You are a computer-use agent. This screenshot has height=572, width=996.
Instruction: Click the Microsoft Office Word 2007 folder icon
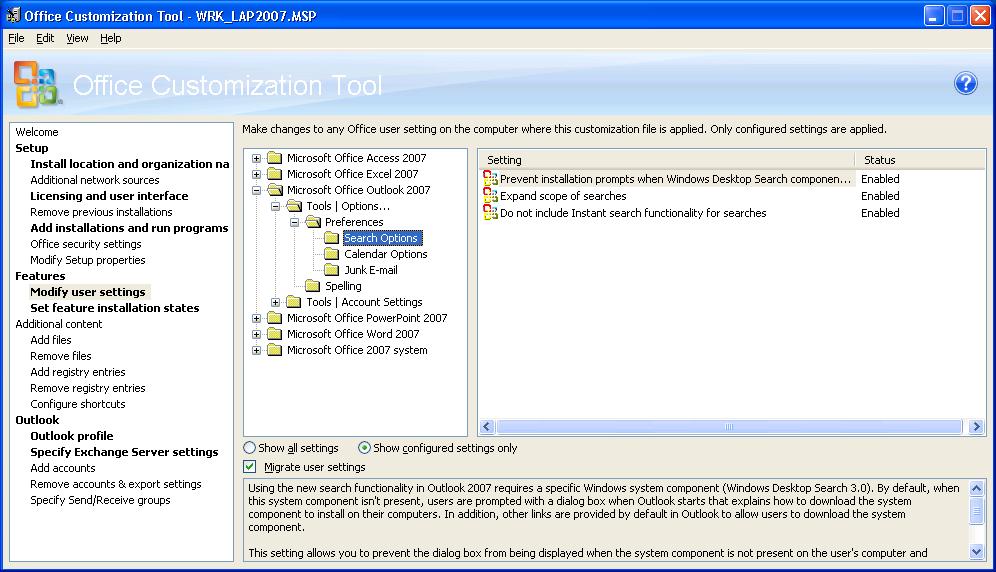[274, 334]
